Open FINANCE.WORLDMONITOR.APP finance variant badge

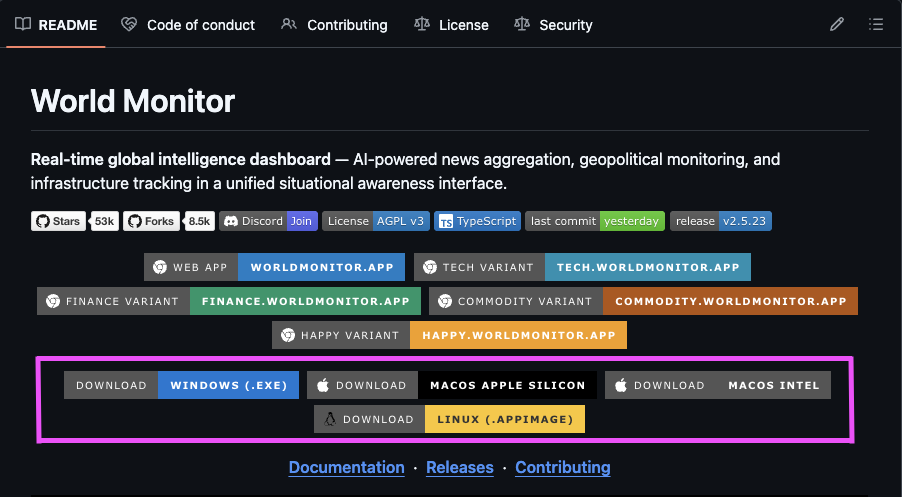[x=228, y=301]
